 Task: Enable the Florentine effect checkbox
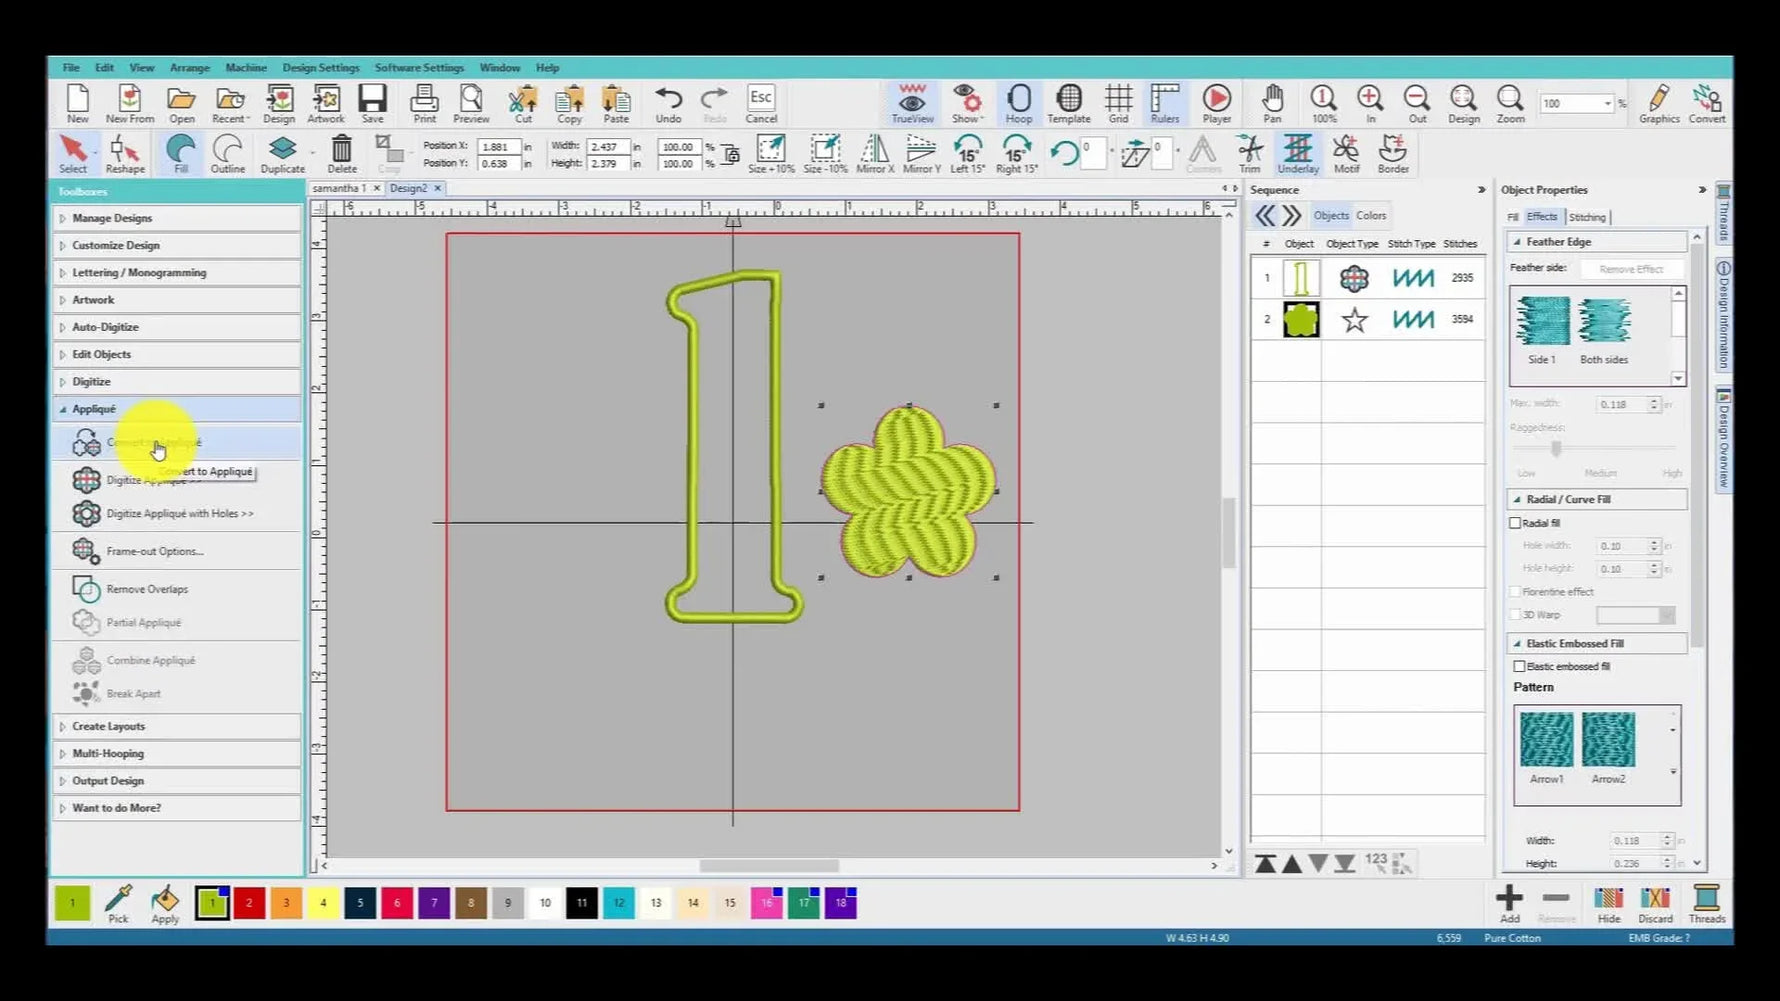(x=1516, y=591)
